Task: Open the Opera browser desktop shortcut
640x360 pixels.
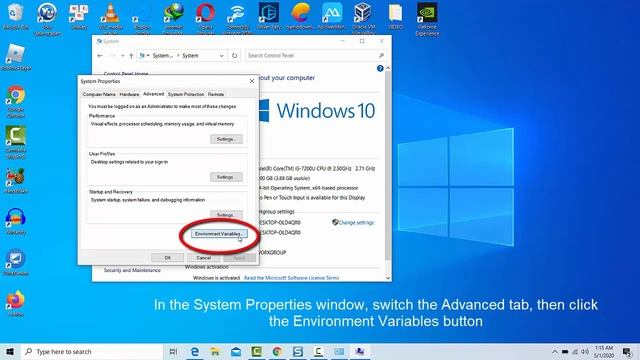Action: click(205, 17)
